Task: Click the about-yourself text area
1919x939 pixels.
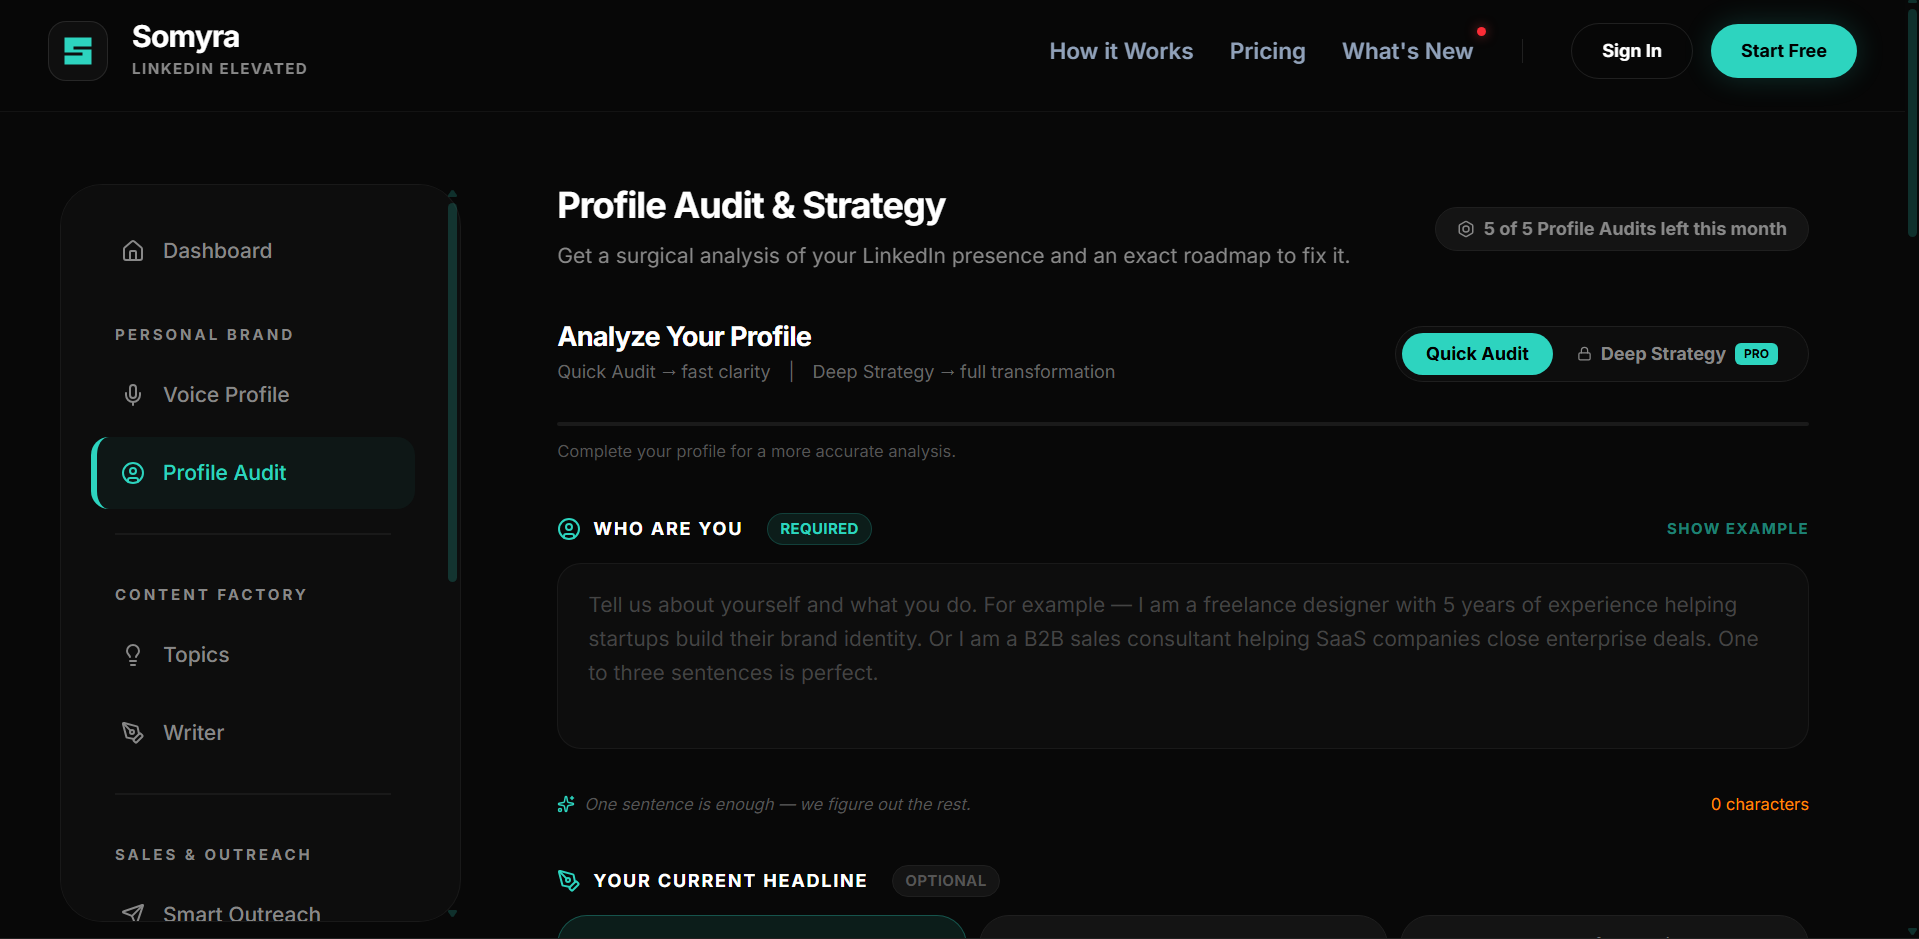Action: (x=1182, y=656)
